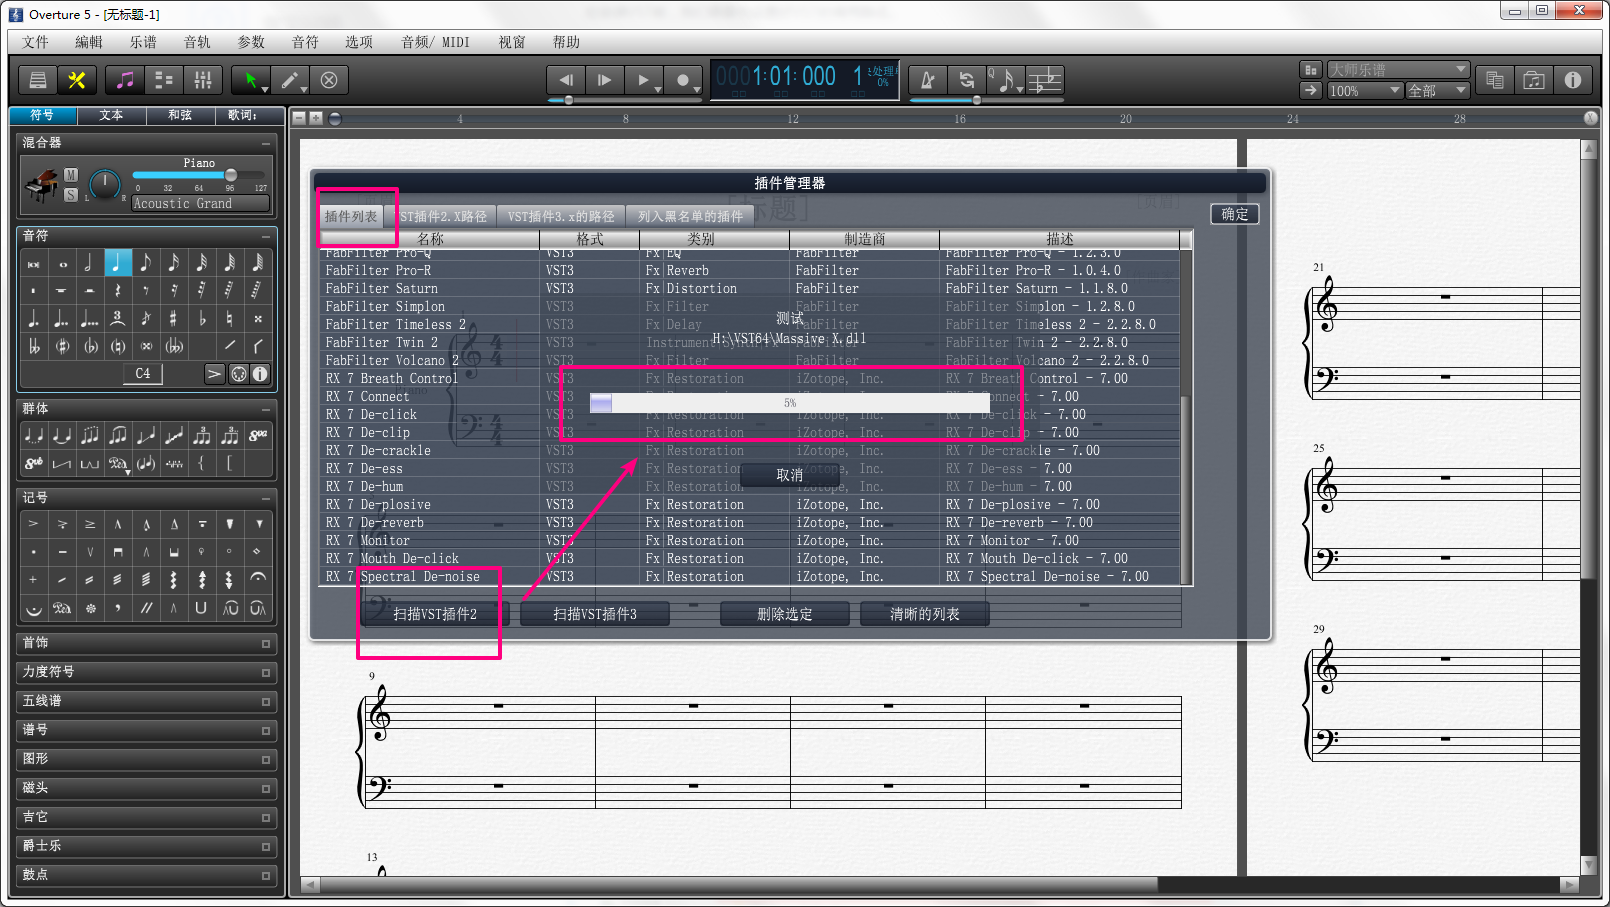This screenshot has width=1610, height=907.
Task: Click 删除选定 button
Action: 785,614
